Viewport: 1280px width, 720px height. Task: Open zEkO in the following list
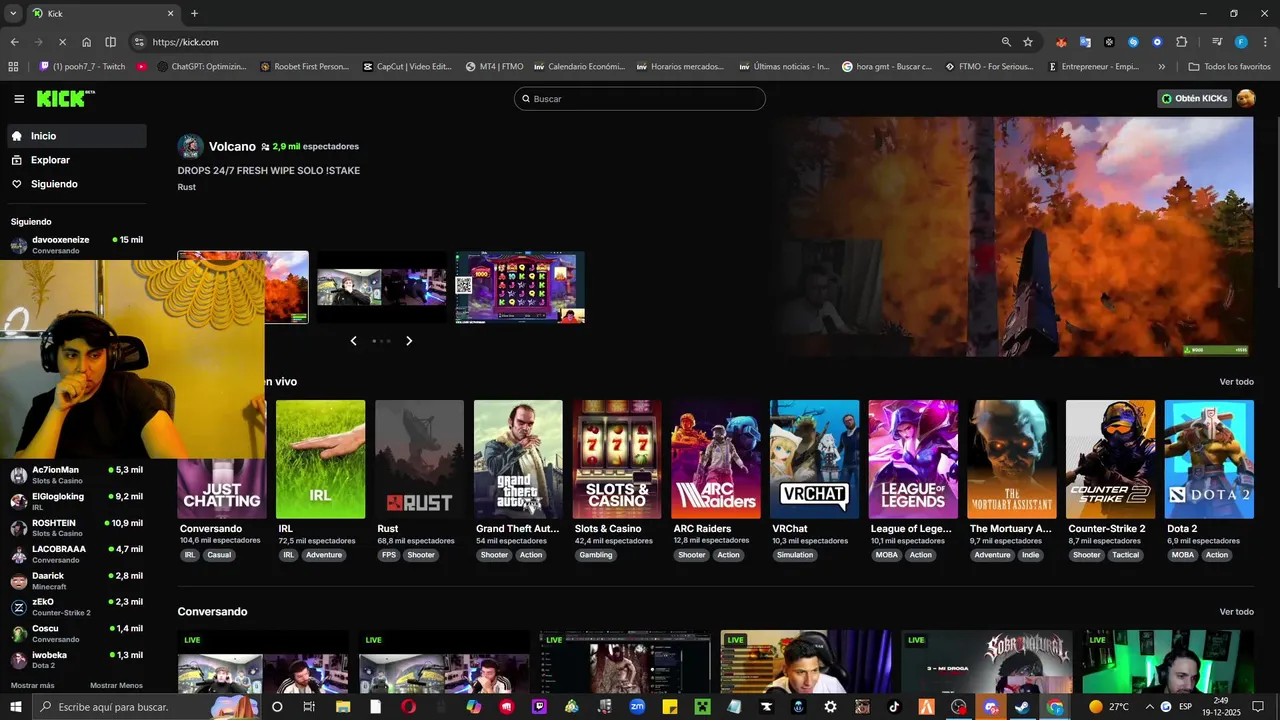coord(76,607)
